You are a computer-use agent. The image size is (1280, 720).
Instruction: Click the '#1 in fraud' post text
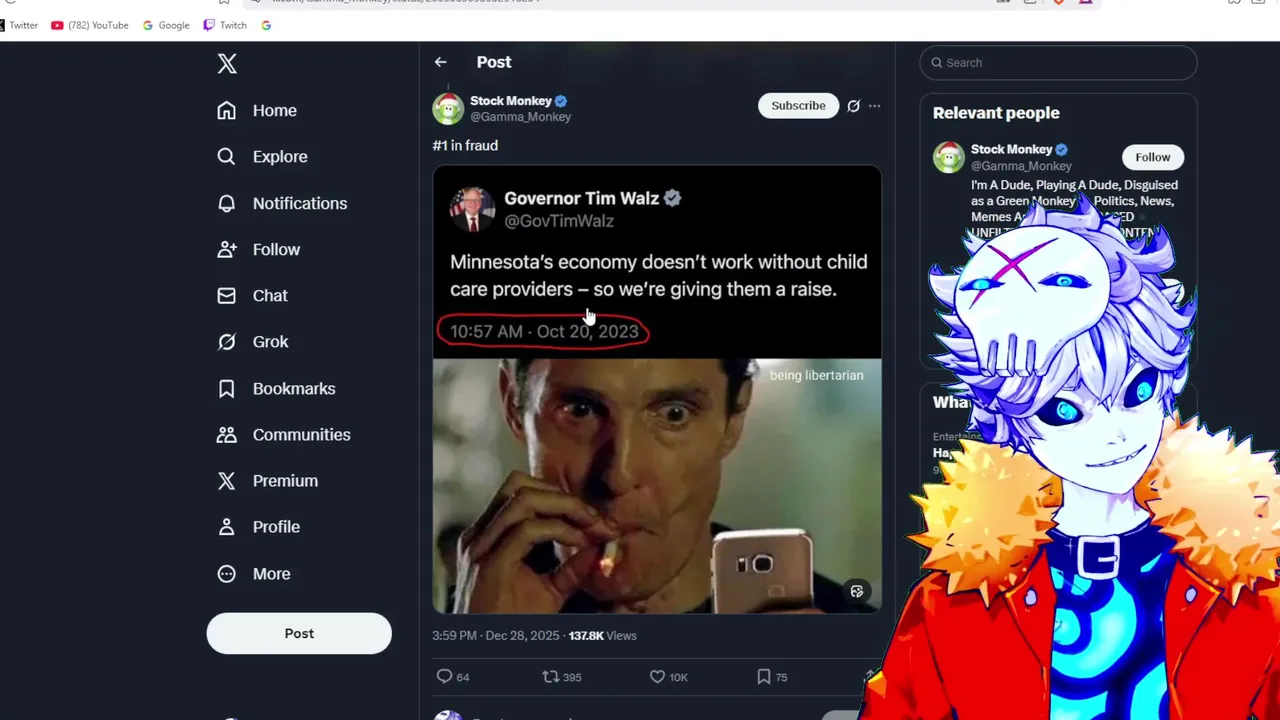pyautogui.click(x=465, y=146)
